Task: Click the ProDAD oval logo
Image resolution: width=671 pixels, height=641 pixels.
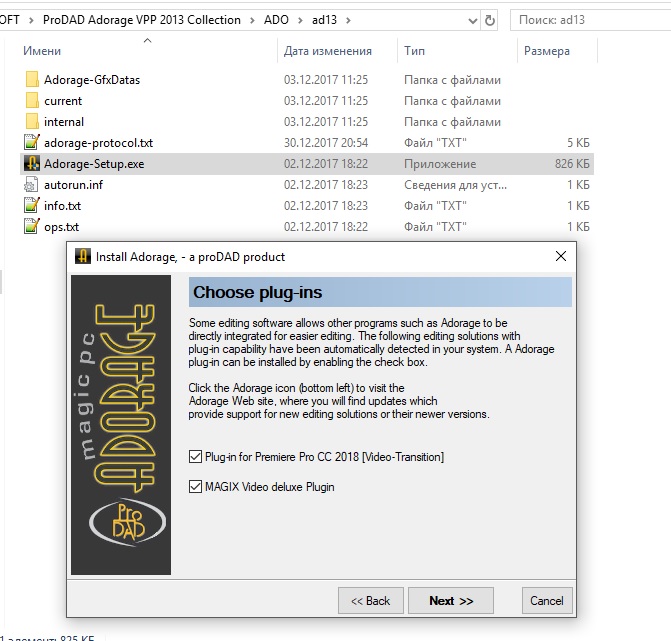Action: 127,522
